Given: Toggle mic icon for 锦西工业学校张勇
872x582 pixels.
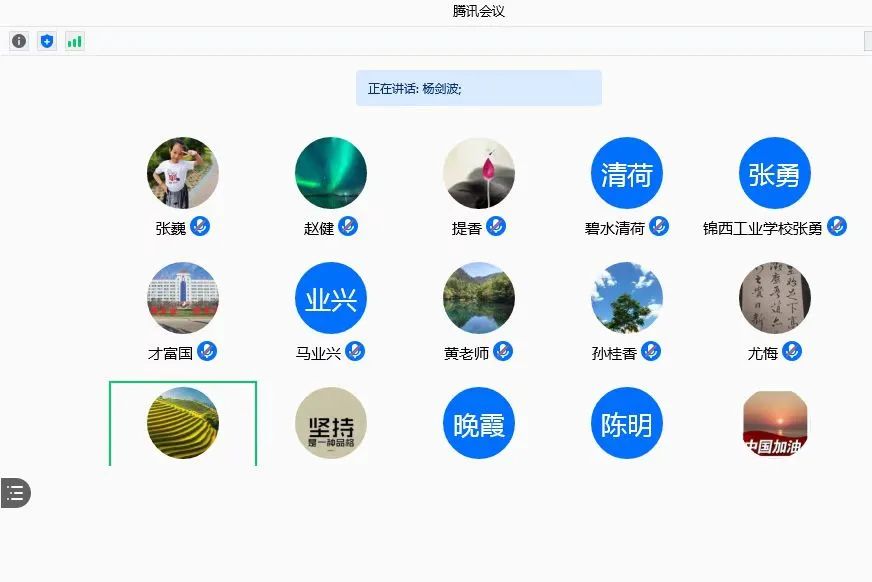Looking at the screenshot, I should click(x=837, y=227).
